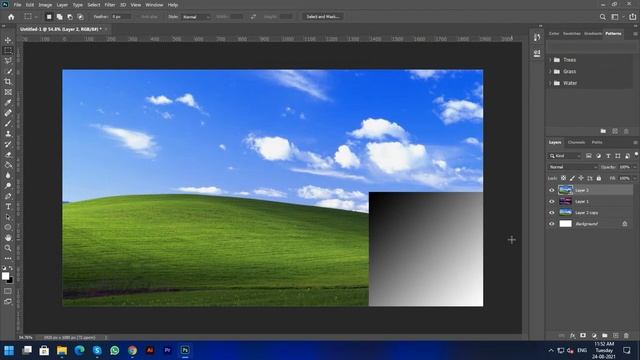Image resolution: width=640 pixels, height=360 pixels.
Task: Click the Feather input field
Action: [121, 17]
